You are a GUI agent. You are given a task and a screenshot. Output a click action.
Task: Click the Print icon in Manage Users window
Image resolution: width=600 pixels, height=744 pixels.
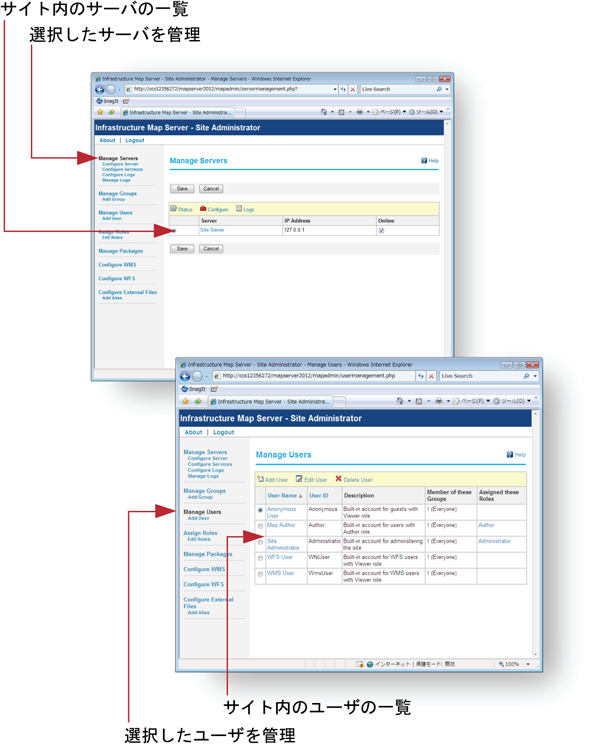point(439,401)
